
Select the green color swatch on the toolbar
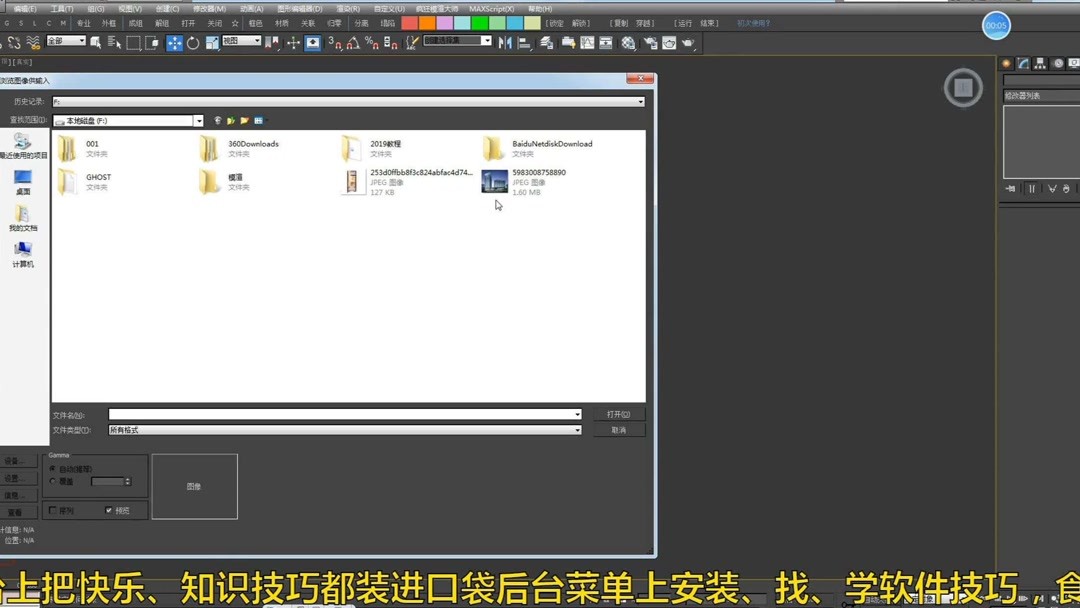point(479,21)
